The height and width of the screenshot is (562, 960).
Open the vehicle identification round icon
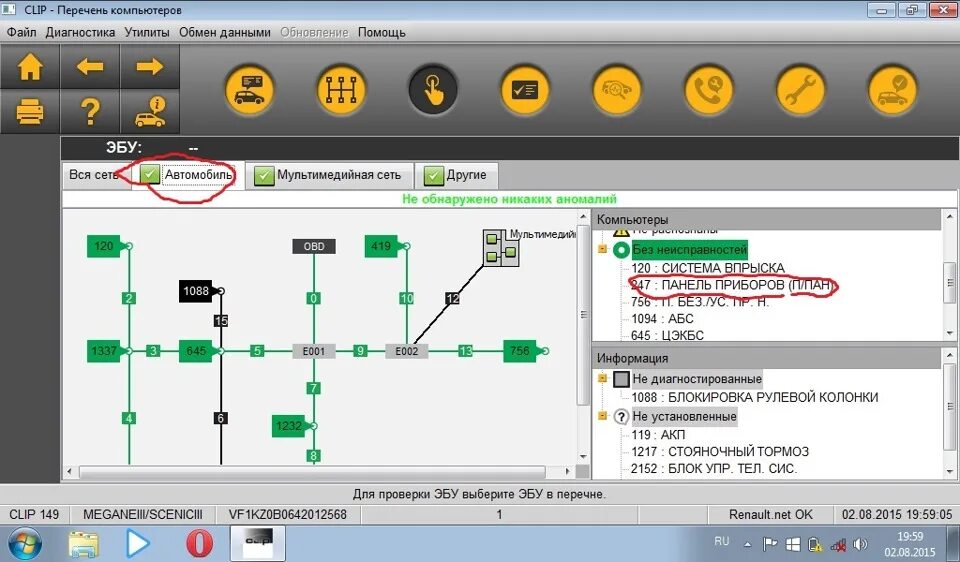coord(249,90)
